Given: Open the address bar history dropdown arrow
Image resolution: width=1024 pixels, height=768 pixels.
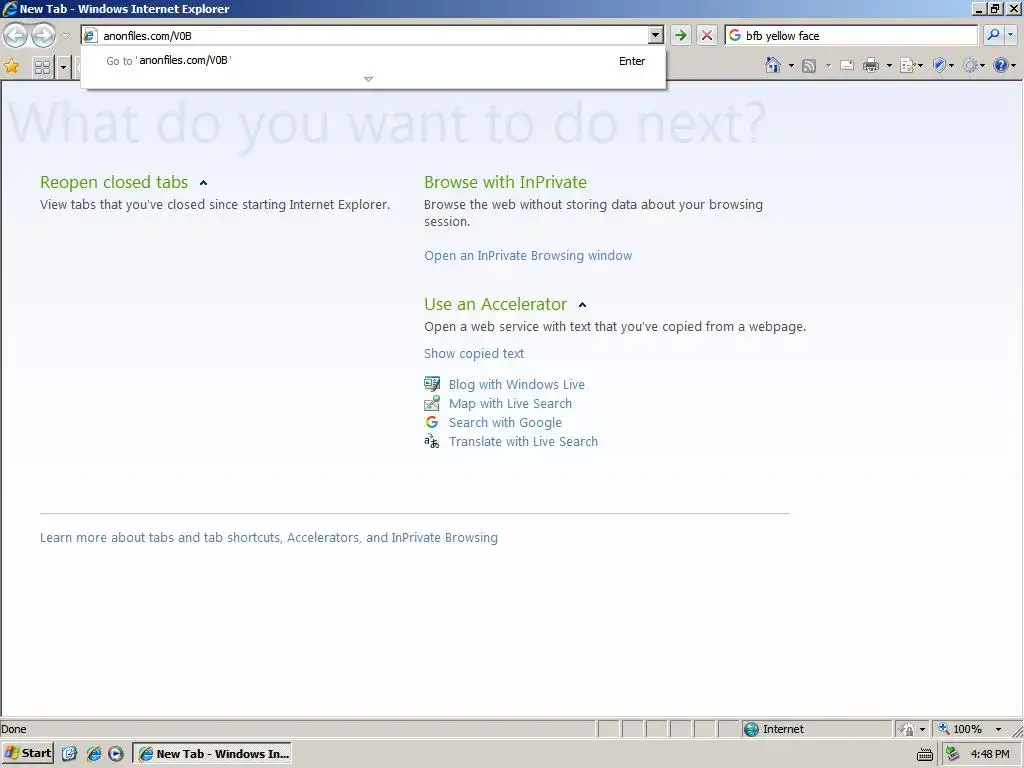Looking at the screenshot, I should tap(656, 36).
